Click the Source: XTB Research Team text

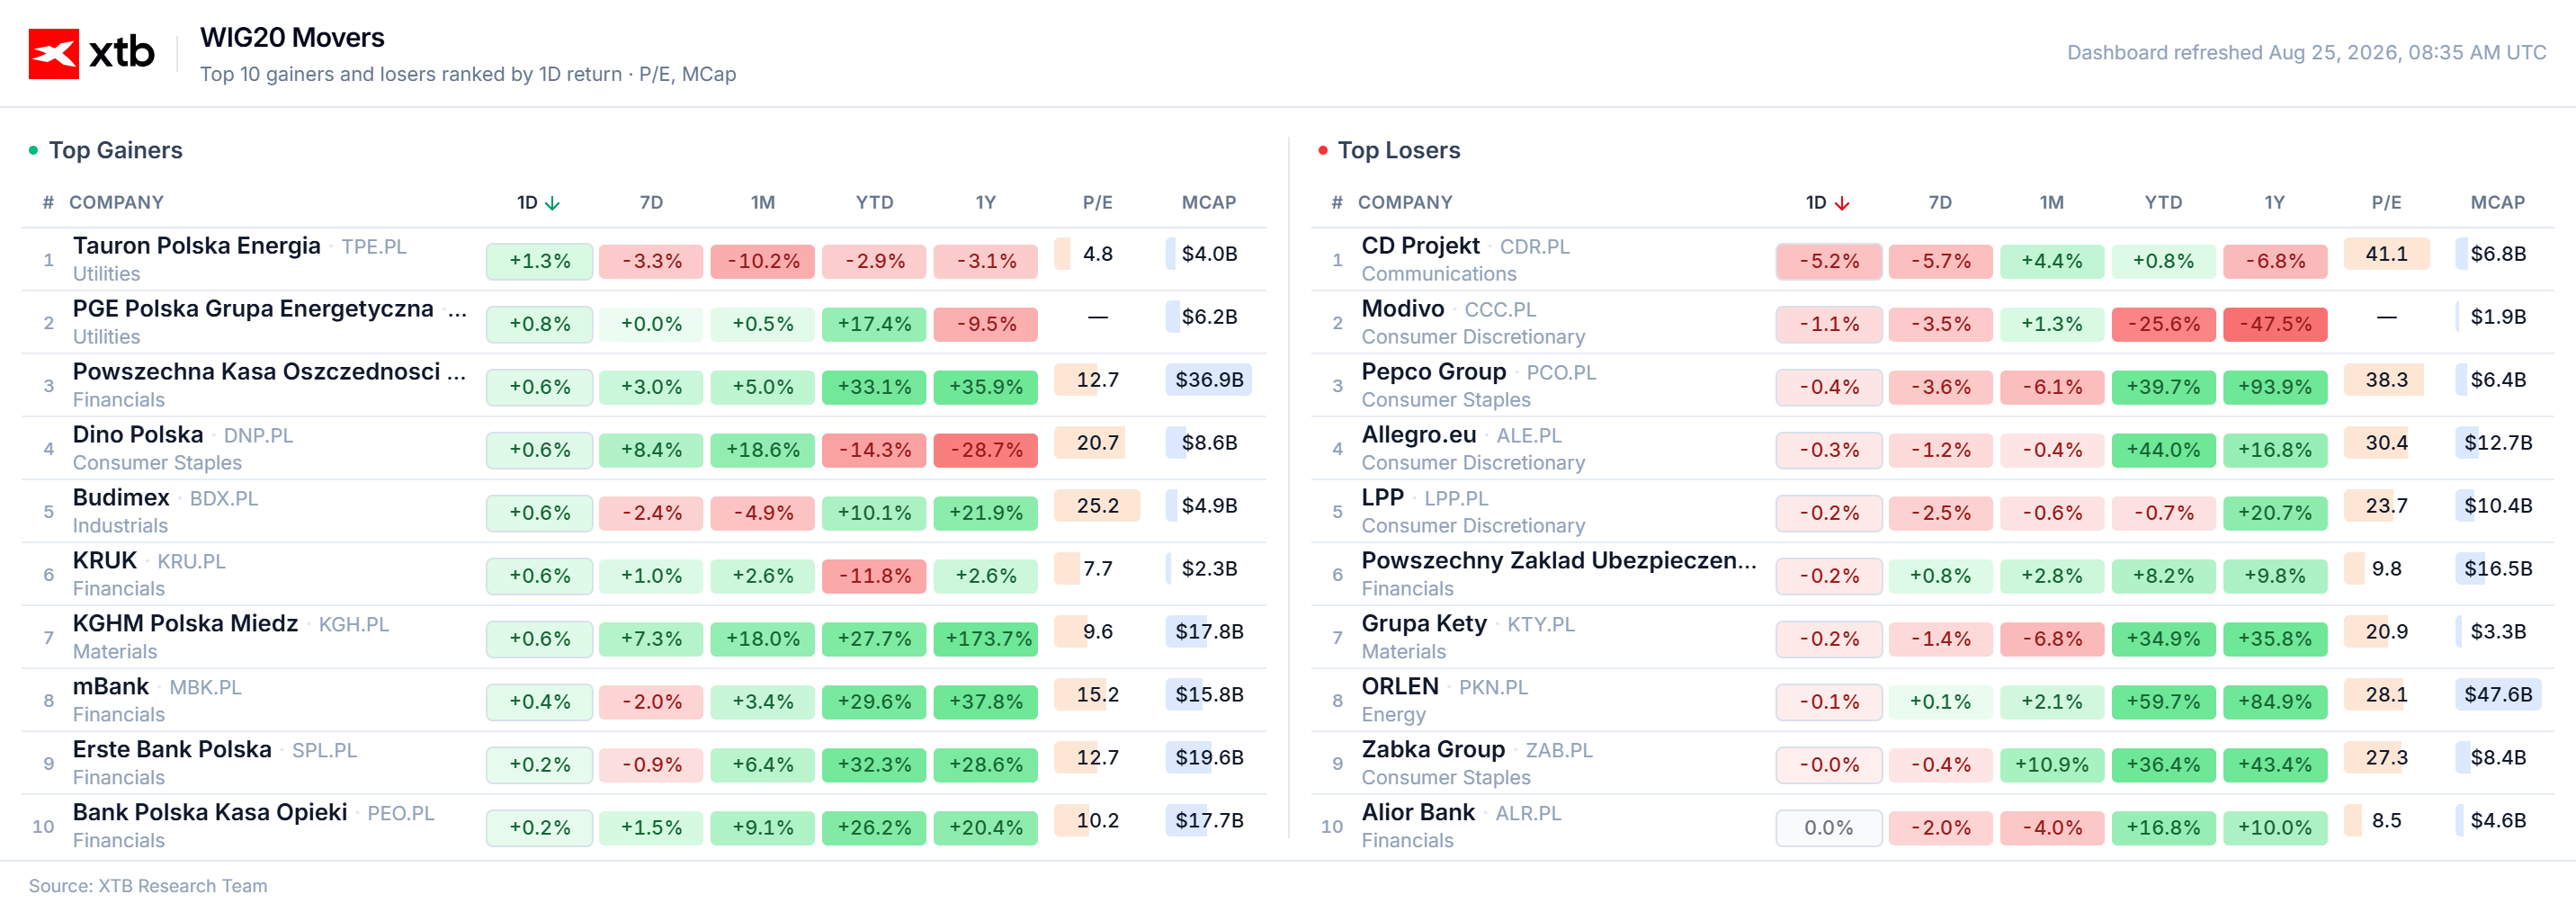[x=148, y=886]
